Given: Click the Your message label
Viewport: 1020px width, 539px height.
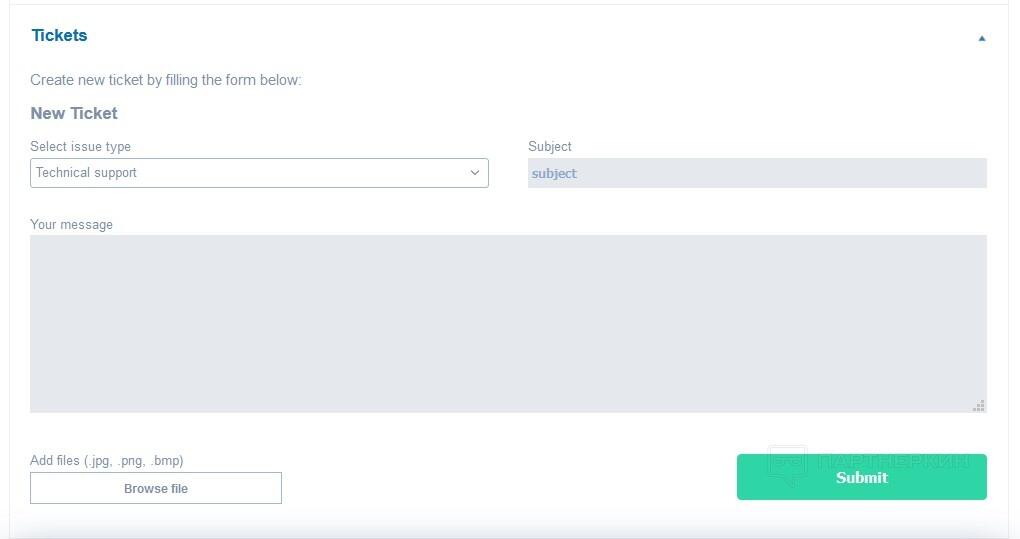Looking at the screenshot, I should [71, 225].
